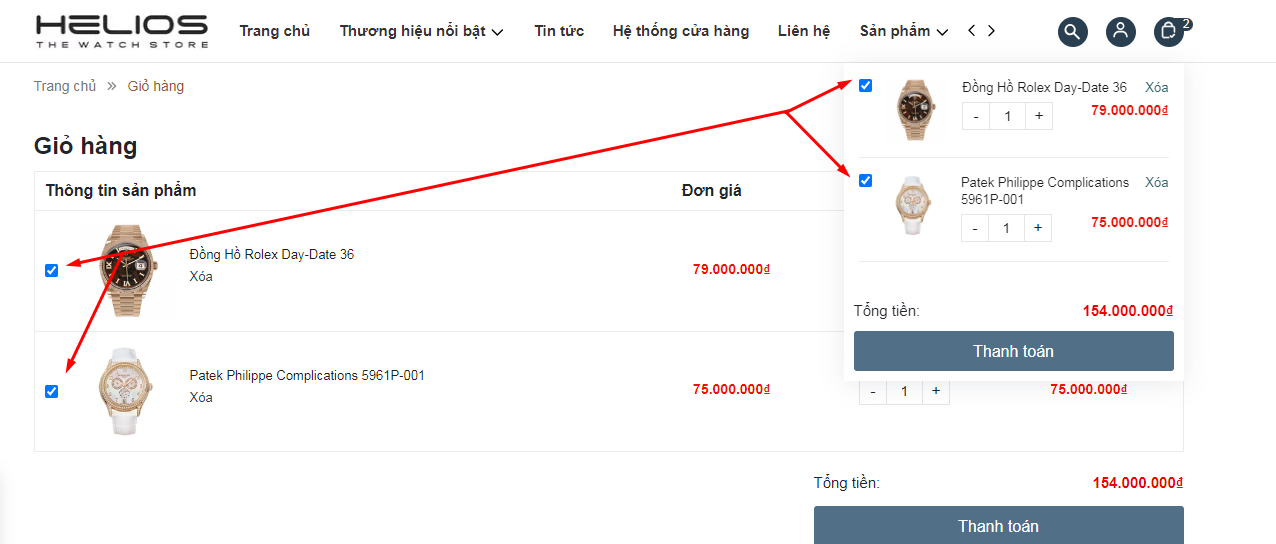Click Xóa for Rolex in mini cart
This screenshot has width=1276, height=544.
(1157, 87)
